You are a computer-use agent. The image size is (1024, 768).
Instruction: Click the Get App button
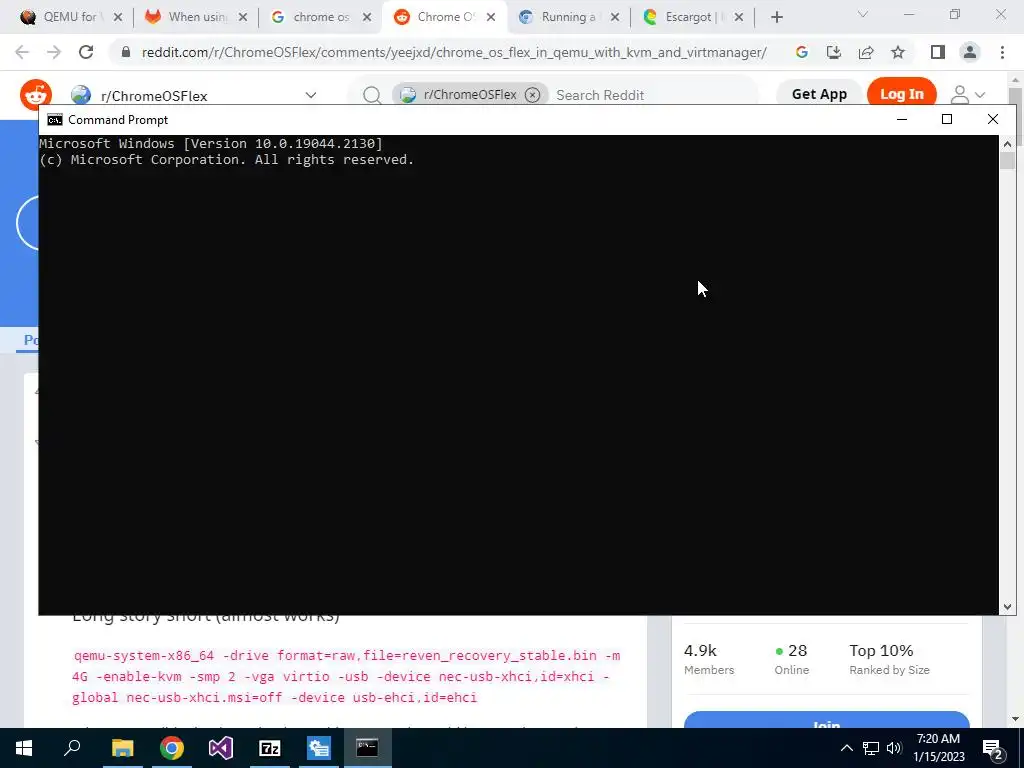click(819, 94)
